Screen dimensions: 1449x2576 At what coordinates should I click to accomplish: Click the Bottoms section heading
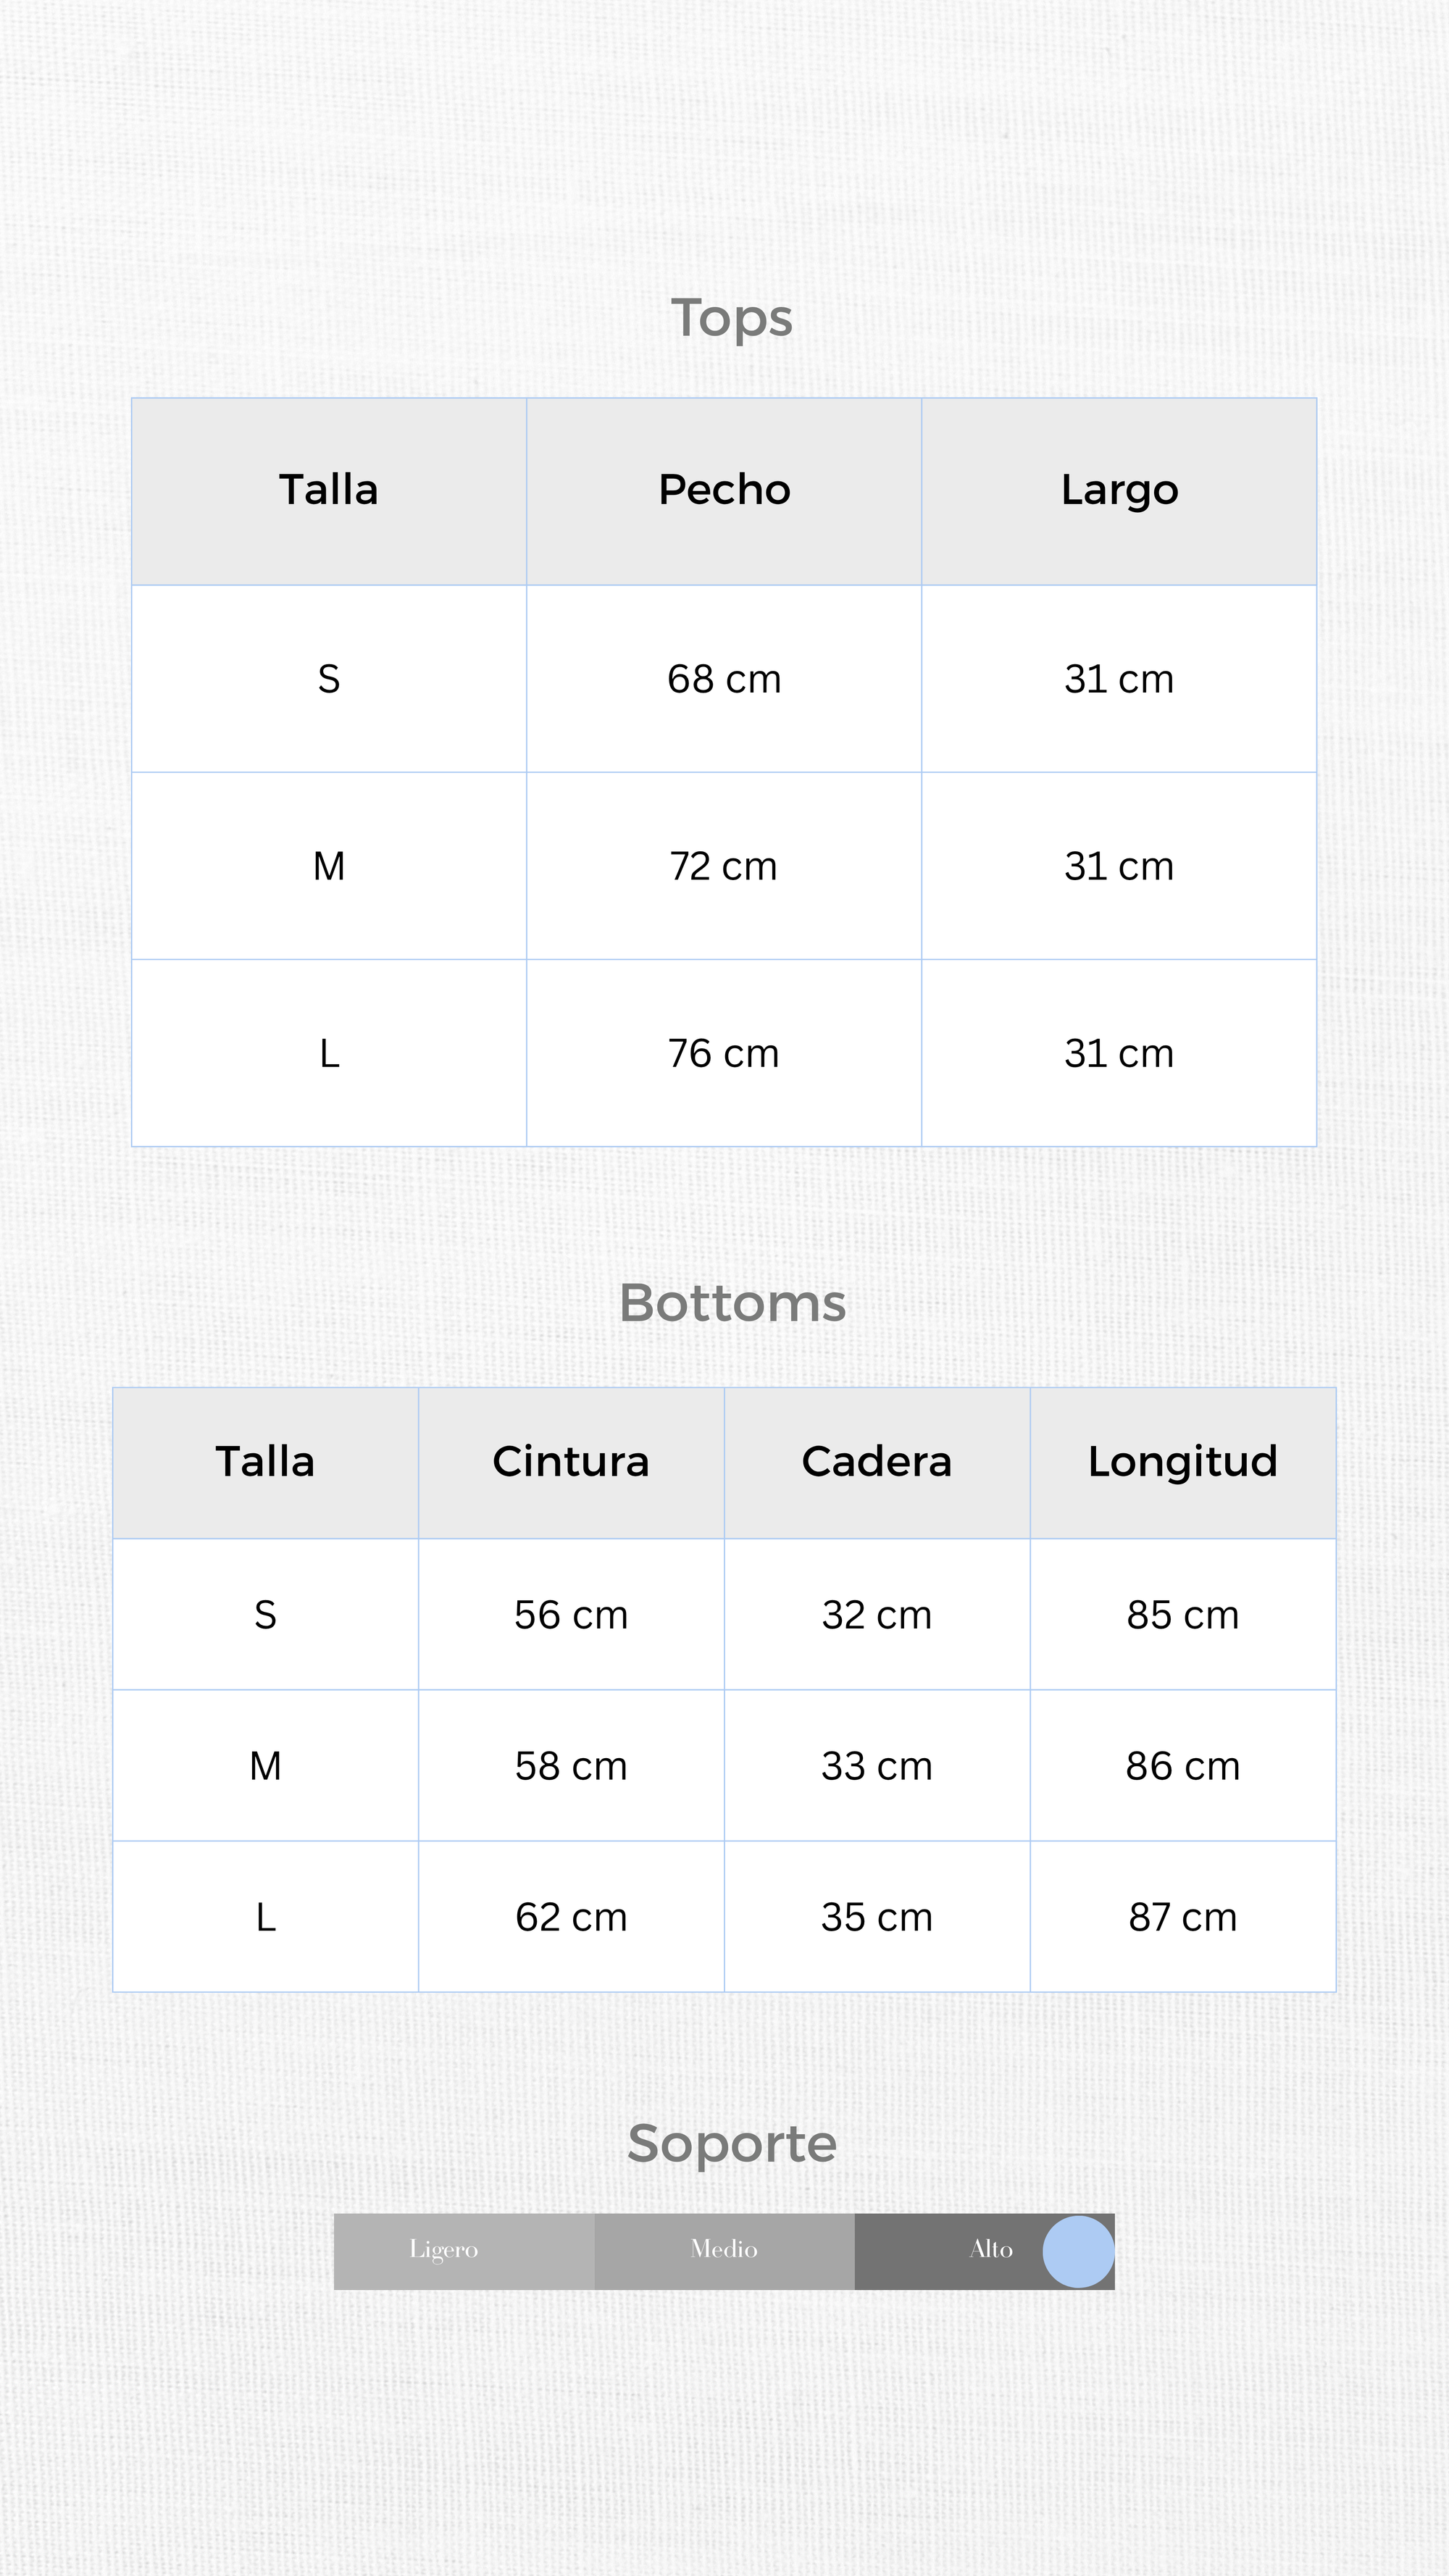[x=732, y=1303]
